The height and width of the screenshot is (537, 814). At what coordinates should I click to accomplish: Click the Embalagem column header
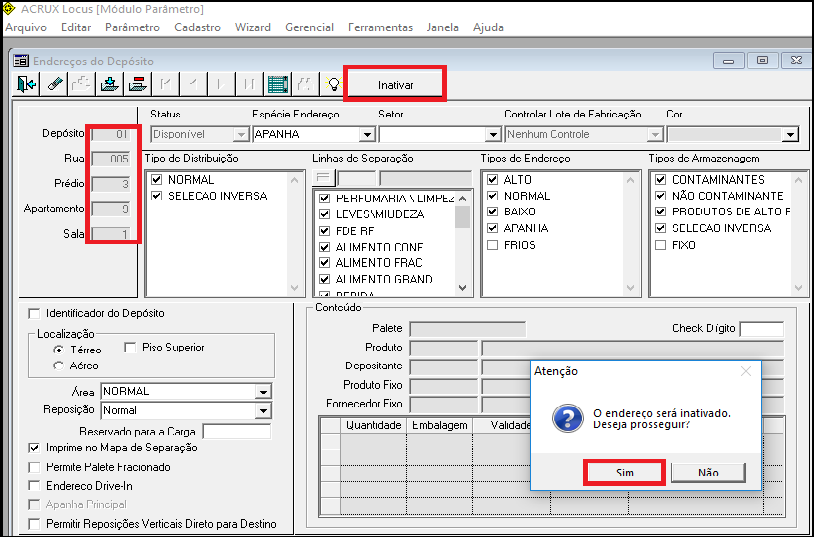pyautogui.click(x=440, y=425)
